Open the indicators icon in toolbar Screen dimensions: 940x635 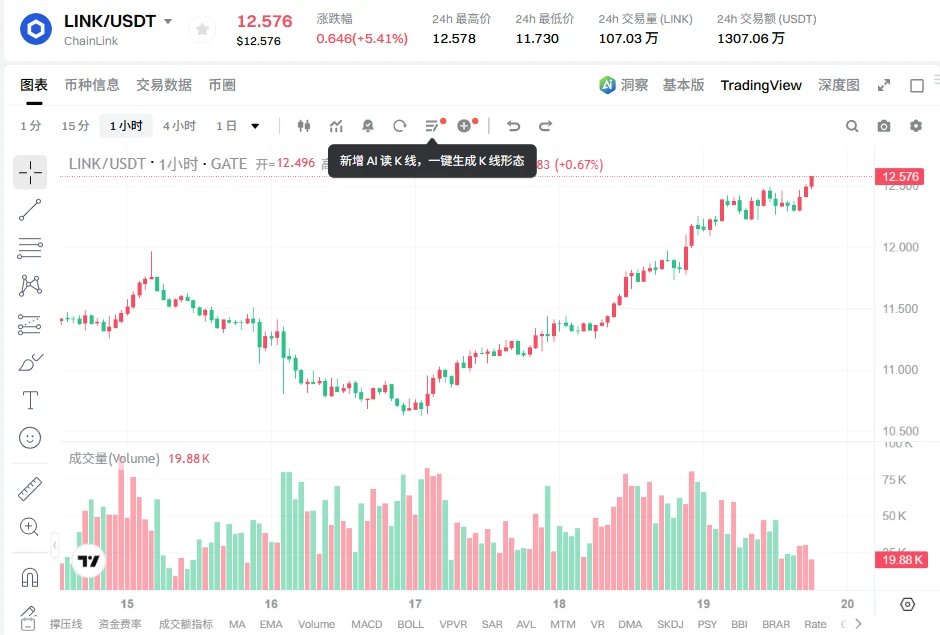click(x=336, y=126)
